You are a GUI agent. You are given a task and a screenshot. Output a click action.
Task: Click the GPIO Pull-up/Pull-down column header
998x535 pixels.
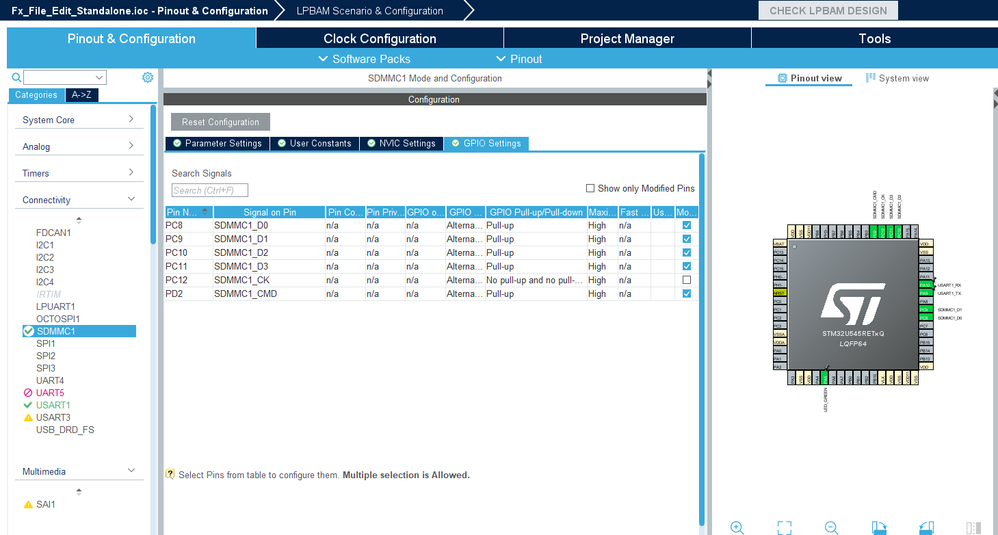coord(536,212)
